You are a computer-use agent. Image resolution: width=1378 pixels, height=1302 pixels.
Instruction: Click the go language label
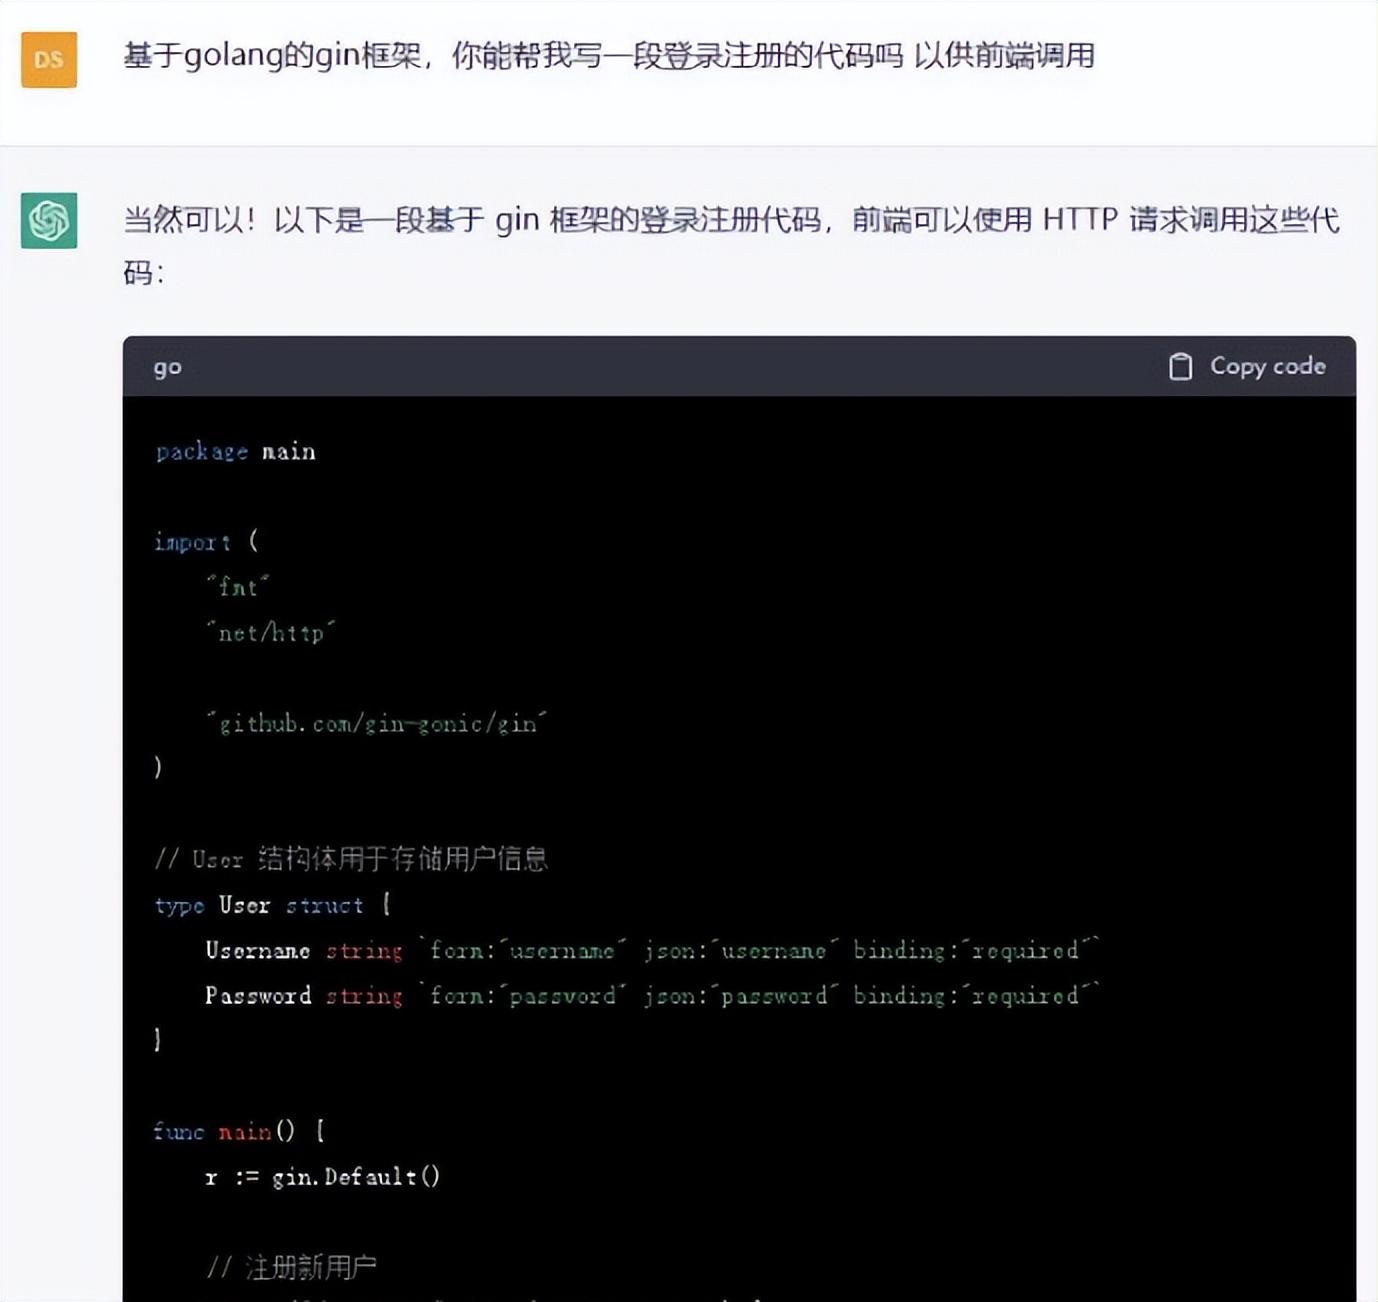tap(168, 367)
